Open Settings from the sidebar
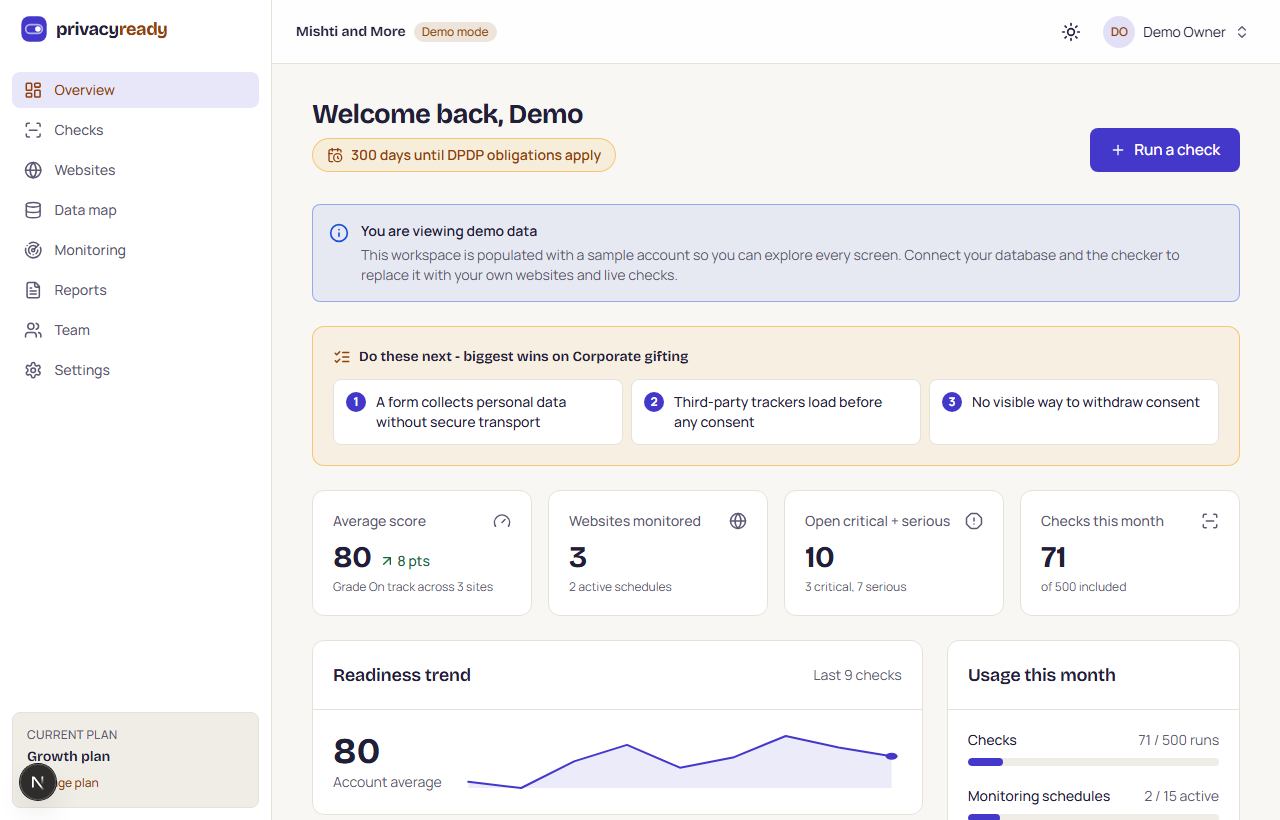 pos(135,370)
